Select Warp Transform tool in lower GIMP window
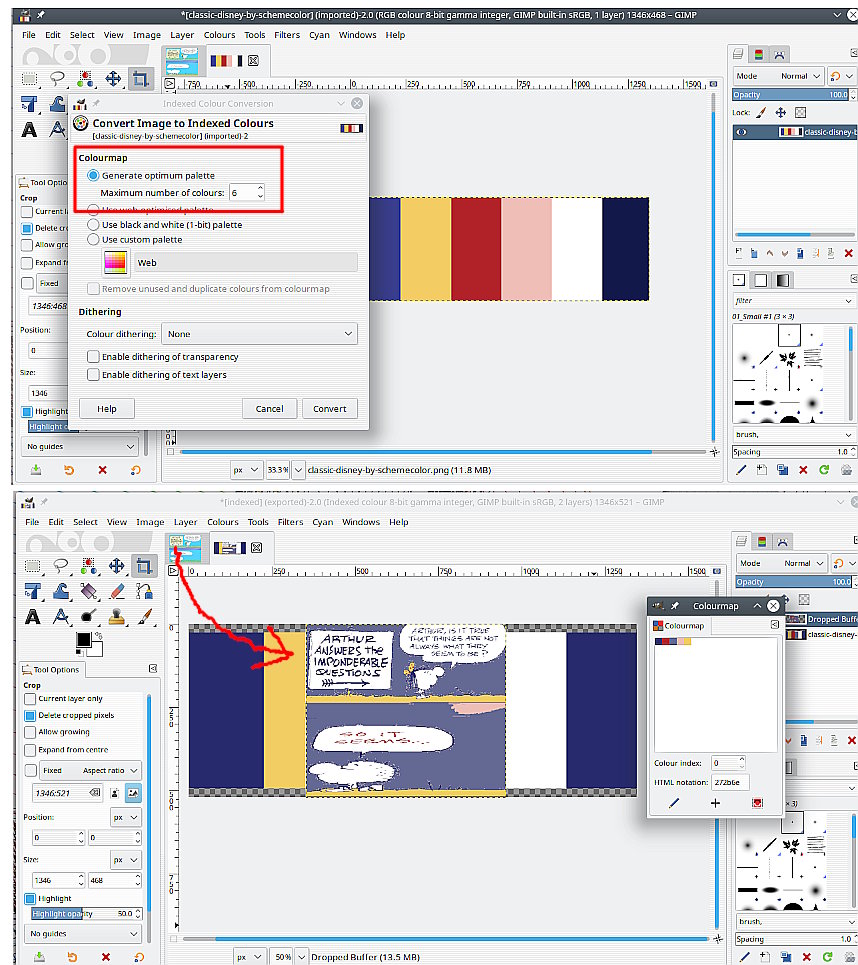 (60, 591)
